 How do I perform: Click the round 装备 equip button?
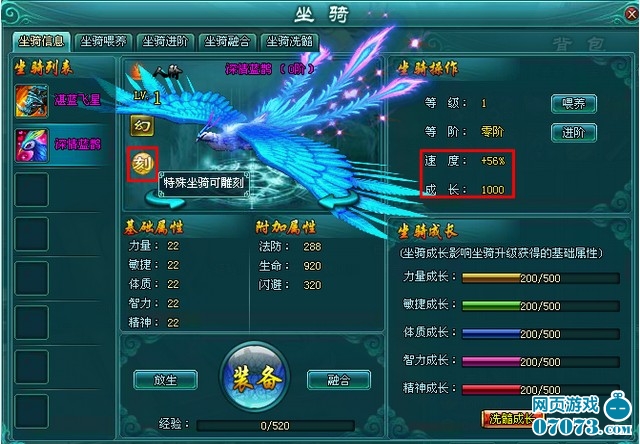pyautogui.click(x=256, y=377)
